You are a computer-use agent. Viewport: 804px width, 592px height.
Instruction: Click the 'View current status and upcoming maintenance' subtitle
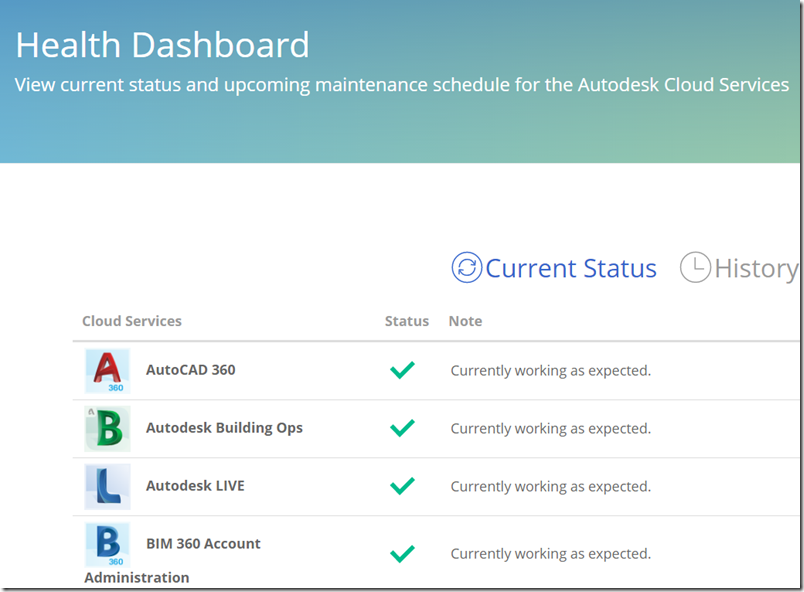[401, 85]
